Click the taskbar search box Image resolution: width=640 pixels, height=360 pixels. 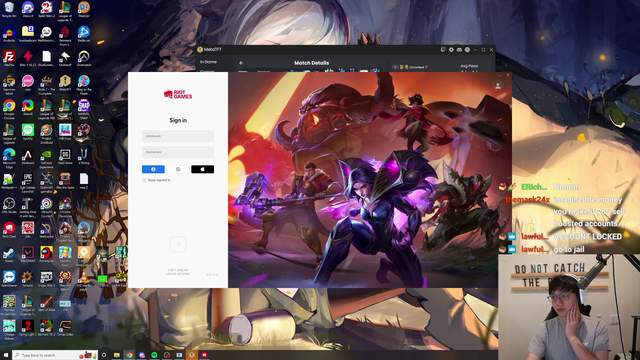[55, 355]
